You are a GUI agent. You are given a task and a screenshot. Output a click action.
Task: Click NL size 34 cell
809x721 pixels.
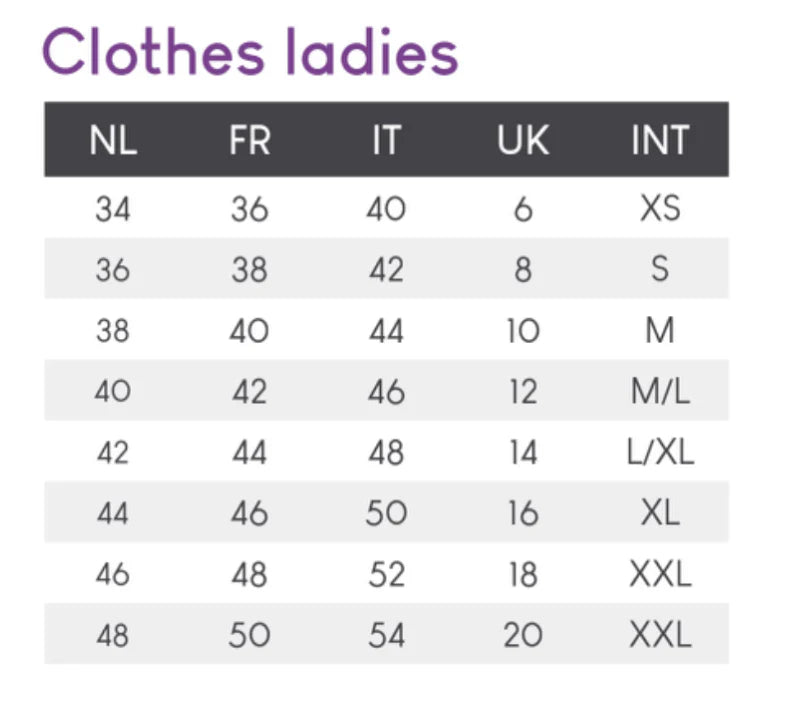click(113, 209)
